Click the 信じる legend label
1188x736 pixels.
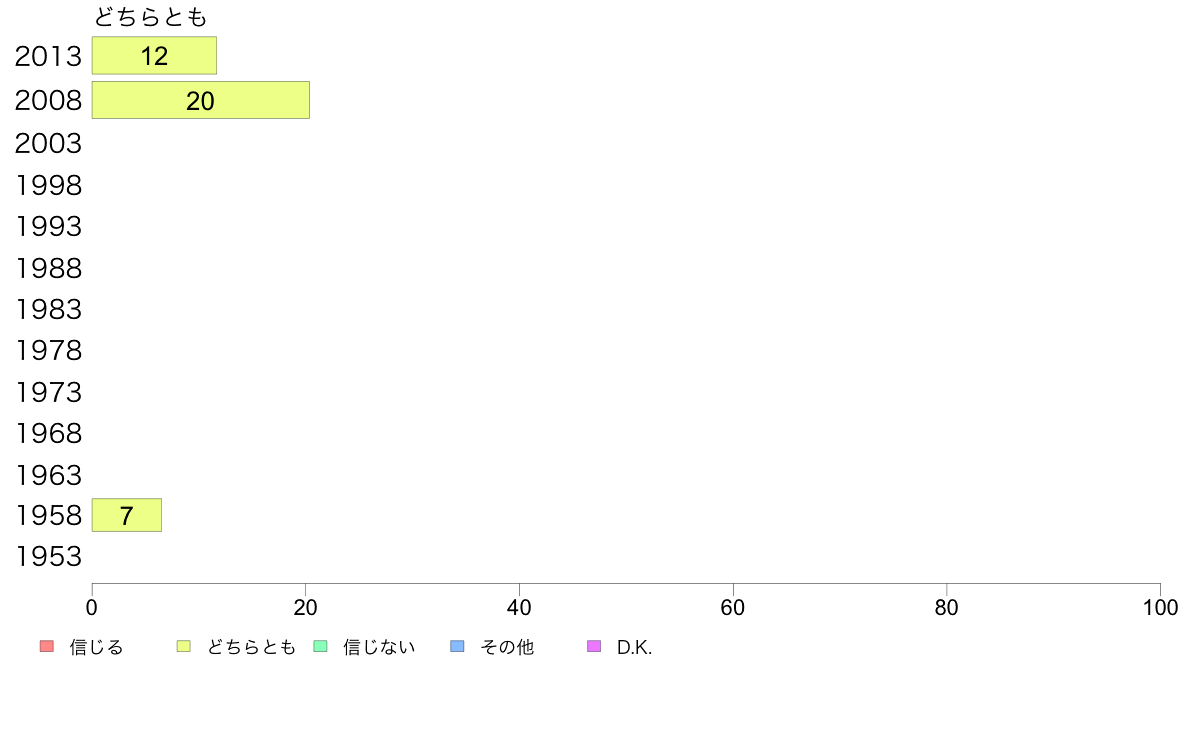96,647
